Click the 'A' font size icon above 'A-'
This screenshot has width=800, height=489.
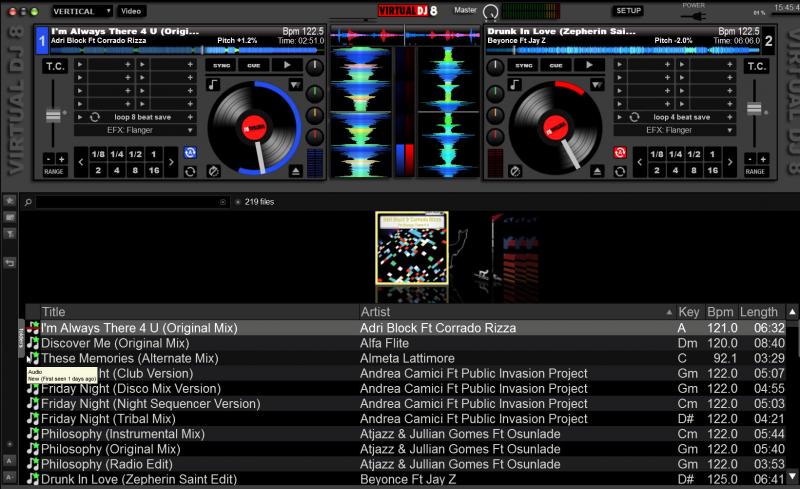click(x=10, y=460)
